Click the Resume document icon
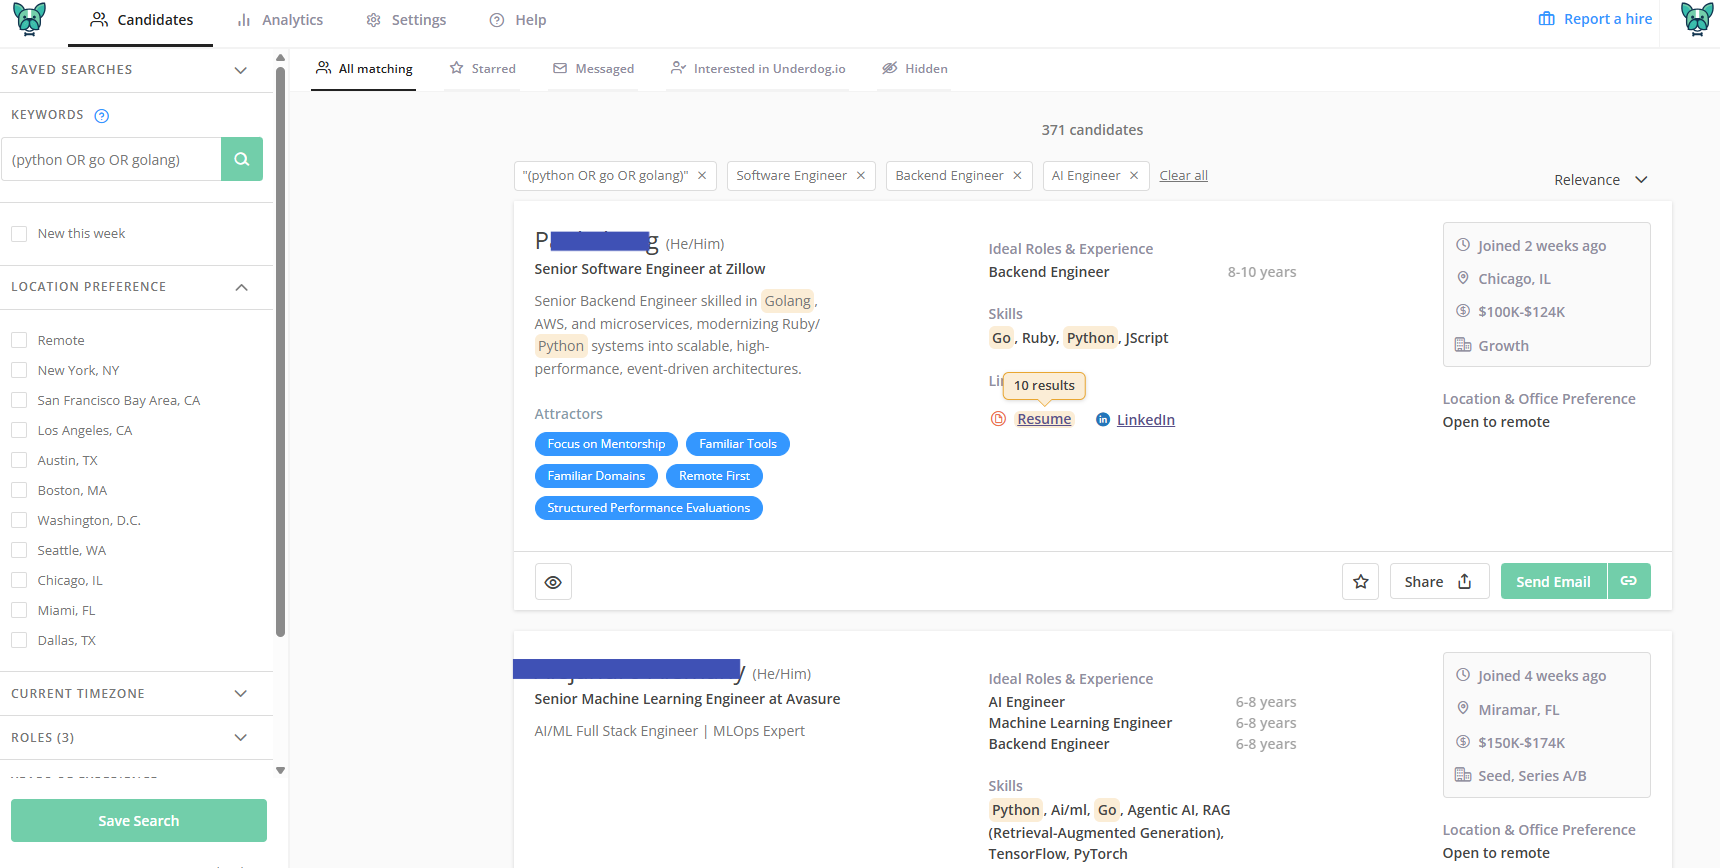 [x=998, y=419]
